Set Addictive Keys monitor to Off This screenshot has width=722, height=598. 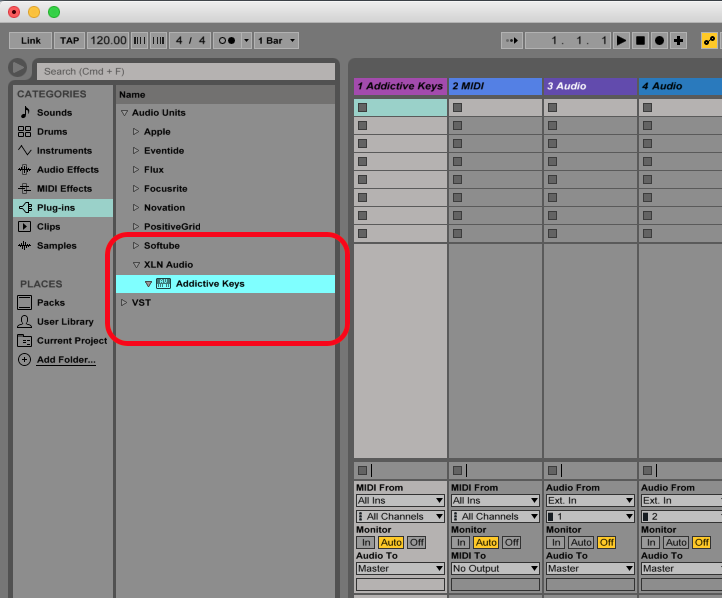tap(417, 542)
